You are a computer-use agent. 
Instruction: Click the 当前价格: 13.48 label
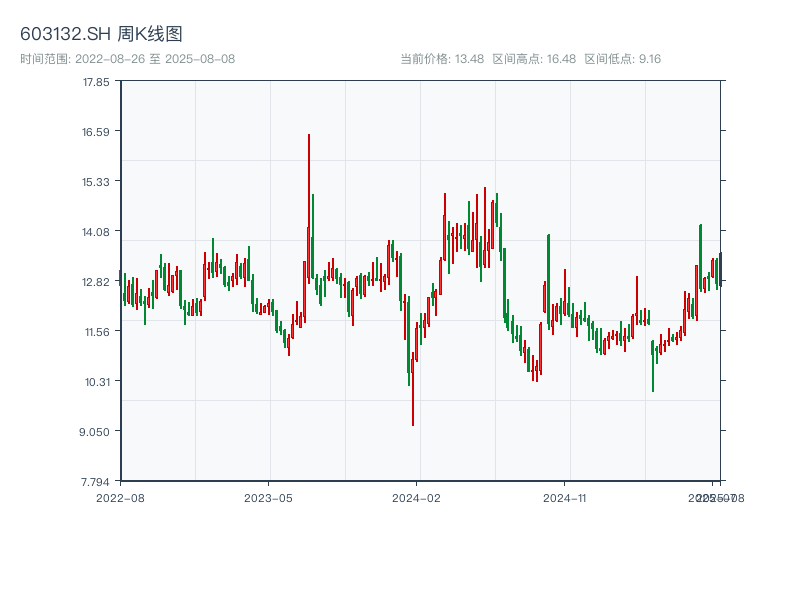coord(442,59)
